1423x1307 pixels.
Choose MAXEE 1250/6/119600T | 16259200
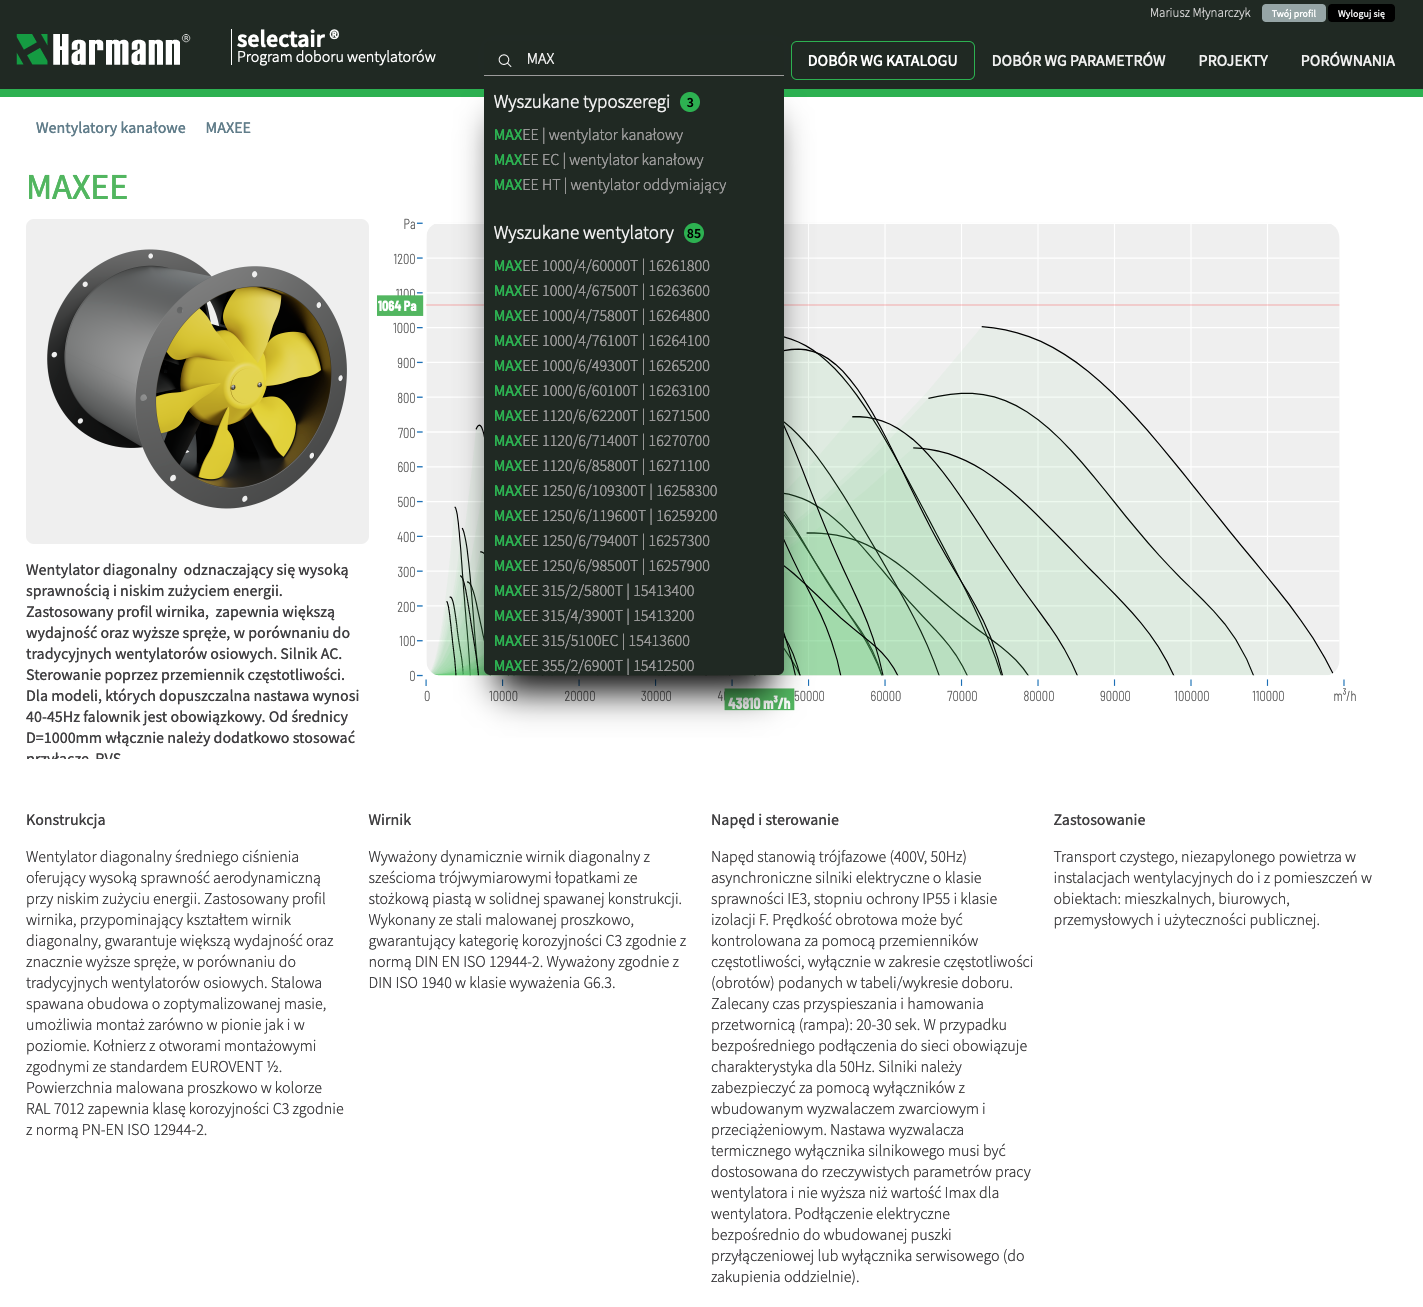pos(606,516)
